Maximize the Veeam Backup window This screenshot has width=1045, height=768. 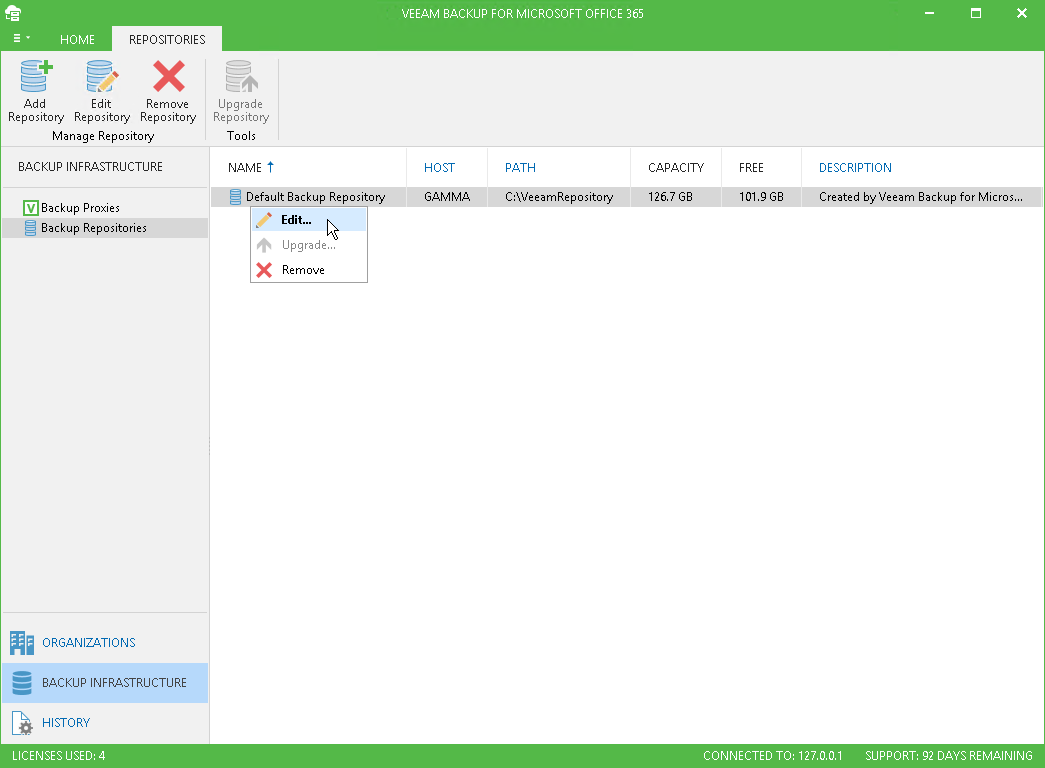point(976,13)
